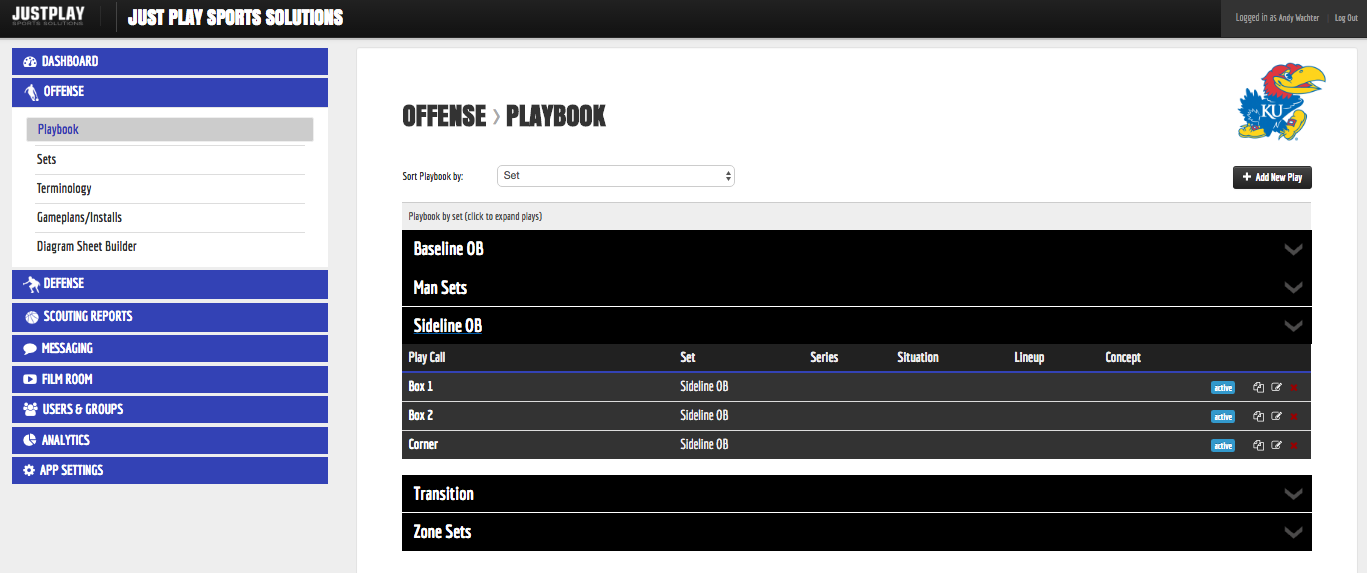Viewport: 1367px width, 573px height.
Task: Open the Film Room section
Action: (169, 379)
